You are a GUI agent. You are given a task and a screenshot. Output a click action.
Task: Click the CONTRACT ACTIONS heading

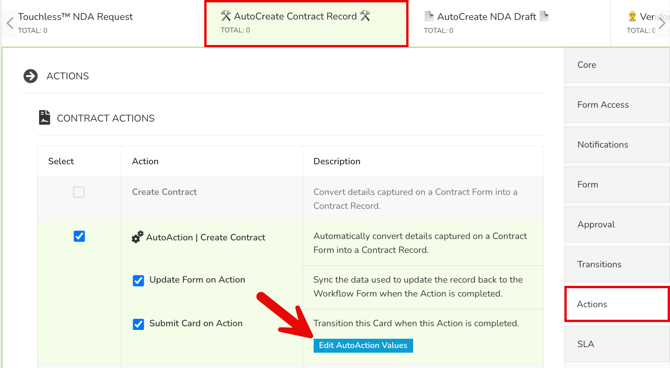click(106, 118)
